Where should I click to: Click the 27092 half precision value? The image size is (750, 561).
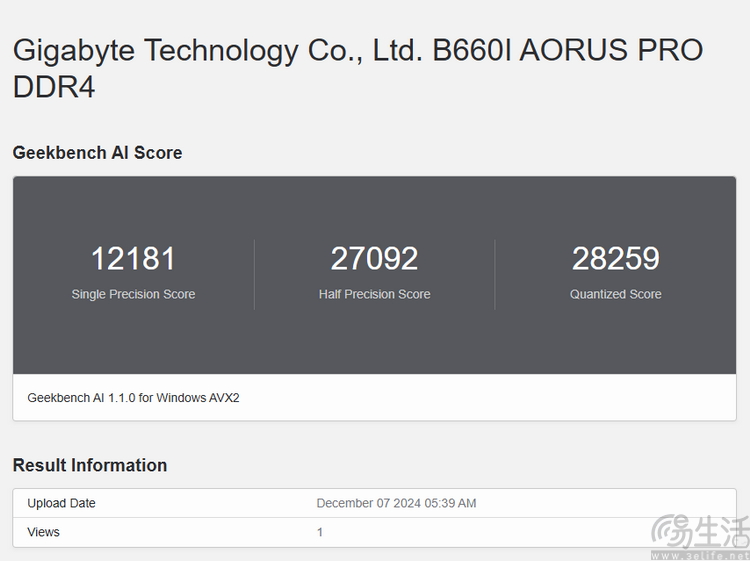375,258
